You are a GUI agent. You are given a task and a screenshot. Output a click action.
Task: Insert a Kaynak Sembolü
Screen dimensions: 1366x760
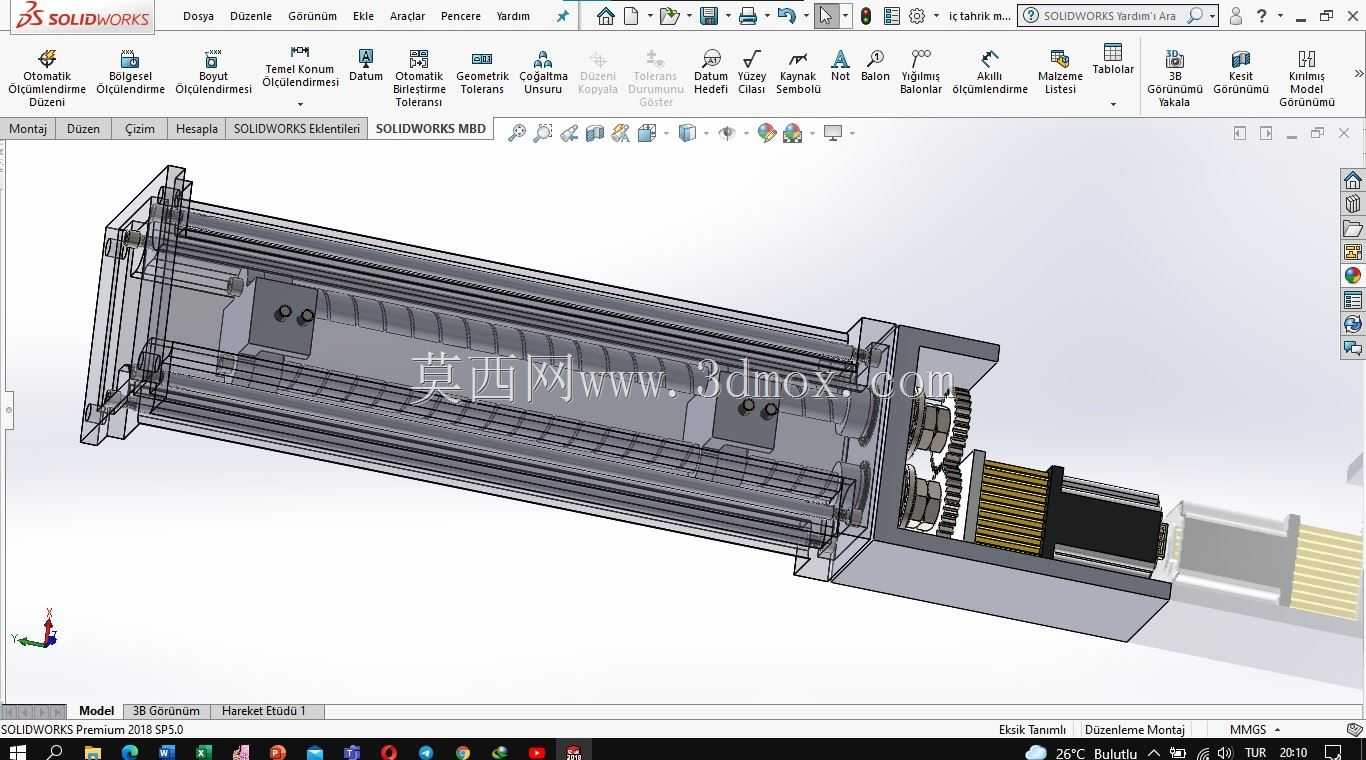tap(798, 72)
